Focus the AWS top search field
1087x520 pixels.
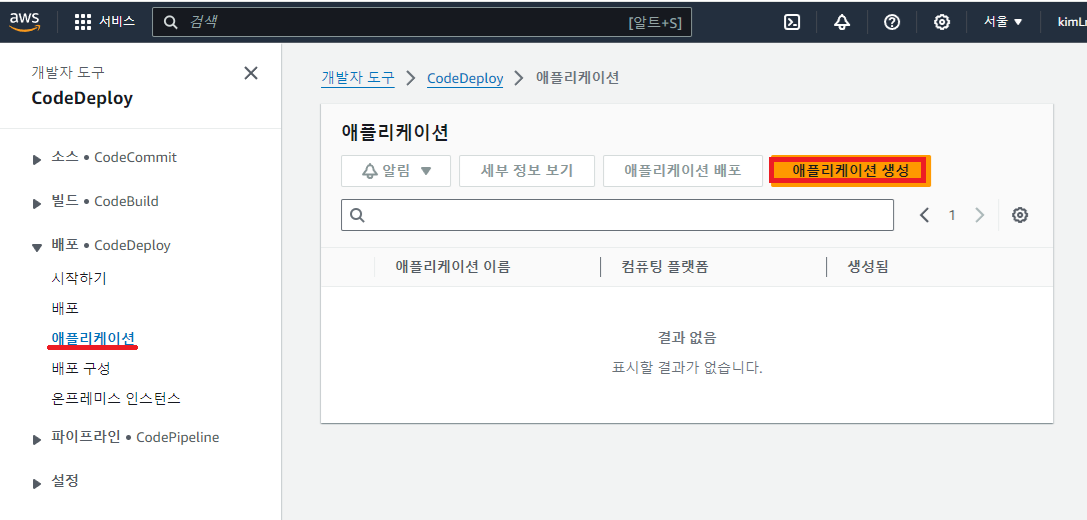click(x=421, y=22)
